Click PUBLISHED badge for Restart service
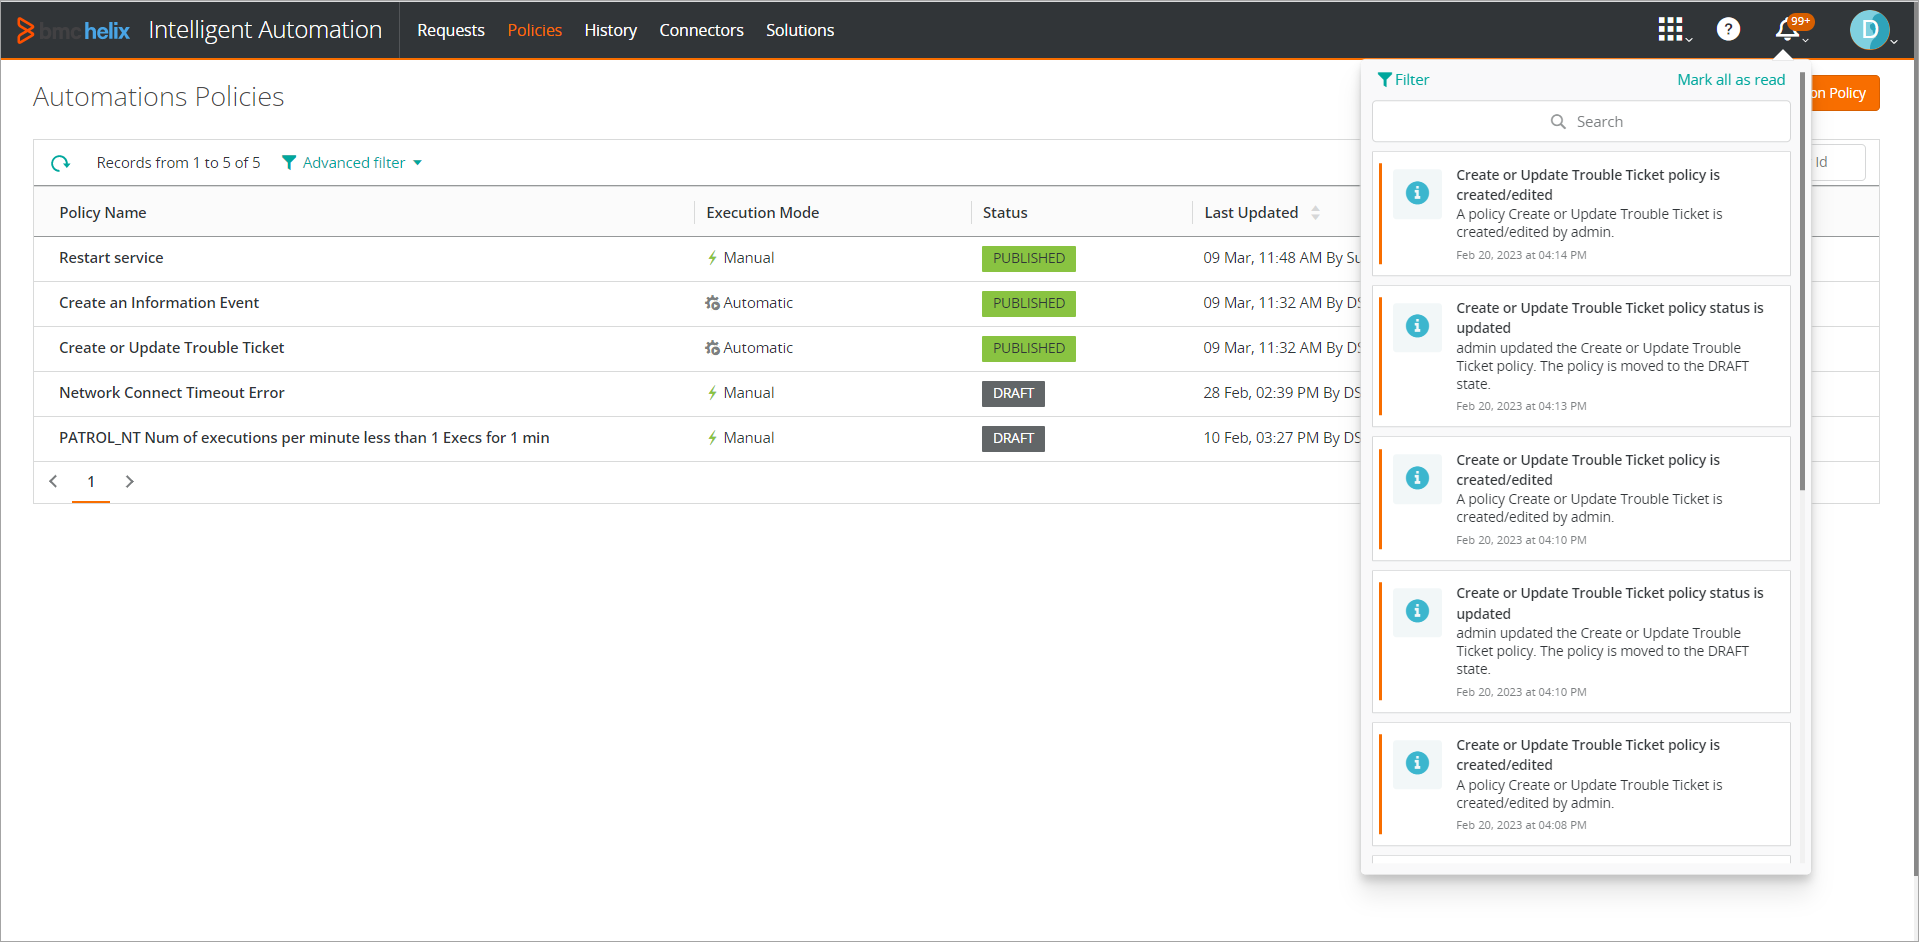The height and width of the screenshot is (942, 1919). click(x=1029, y=259)
